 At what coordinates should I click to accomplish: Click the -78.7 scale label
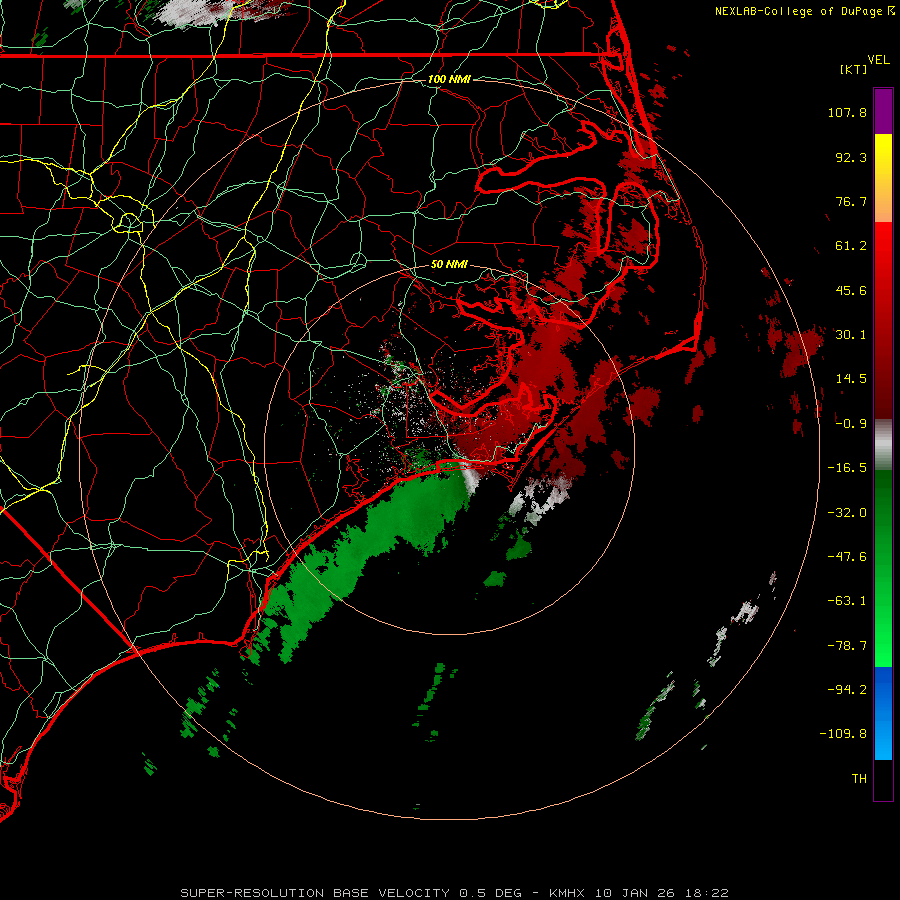(847, 646)
